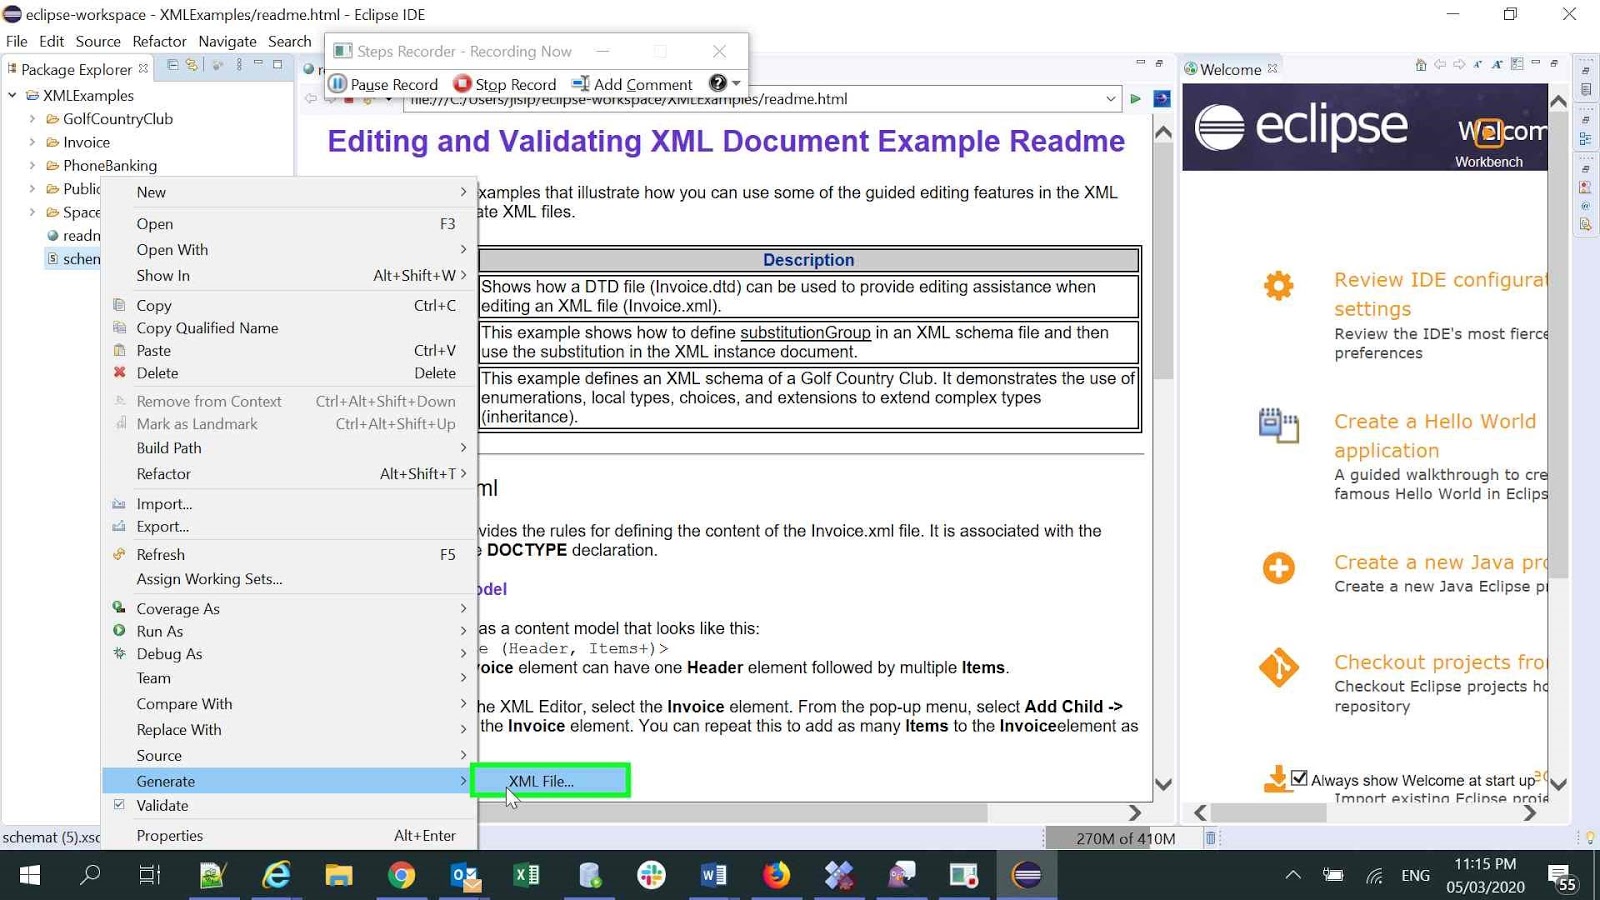The height and width of the screenshot is (900, 1600).
Task: Click the forward navigation arrow in the Welcome toolbar
Action: [x=1458, y=66]
